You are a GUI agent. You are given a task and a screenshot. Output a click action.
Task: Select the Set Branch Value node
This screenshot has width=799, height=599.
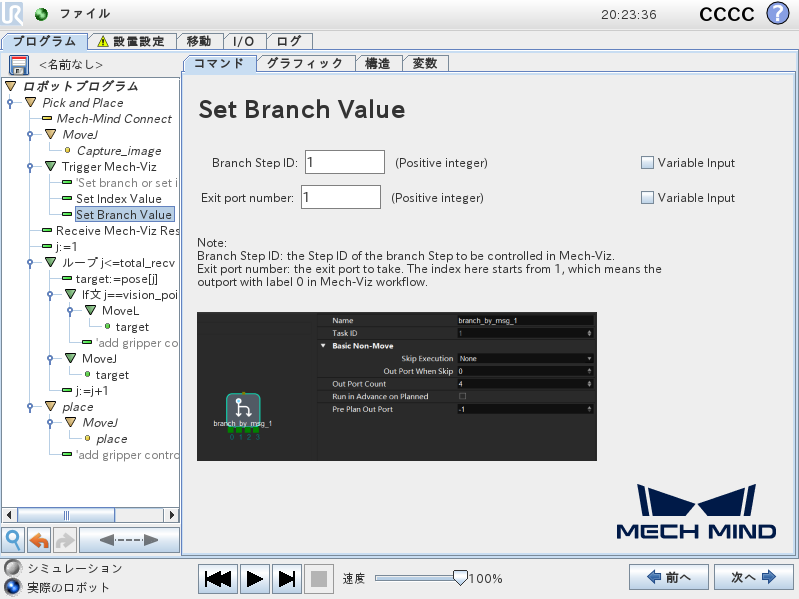[124, 214]
